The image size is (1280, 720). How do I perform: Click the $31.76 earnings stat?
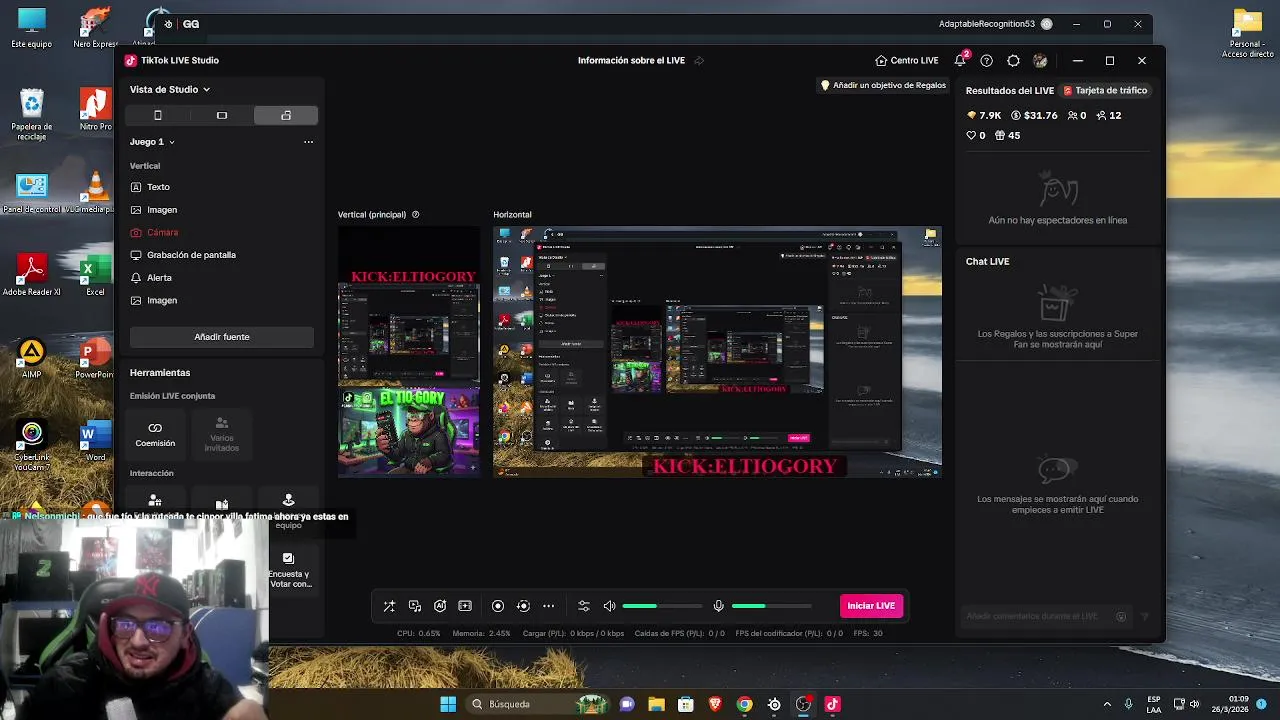(1034, 115)
